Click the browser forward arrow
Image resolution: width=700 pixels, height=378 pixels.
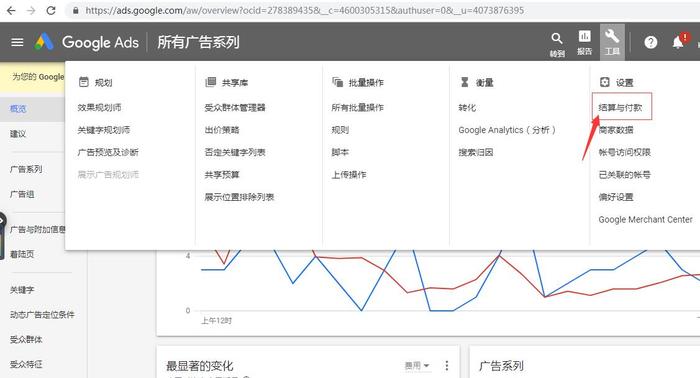[x=31, y=10]
